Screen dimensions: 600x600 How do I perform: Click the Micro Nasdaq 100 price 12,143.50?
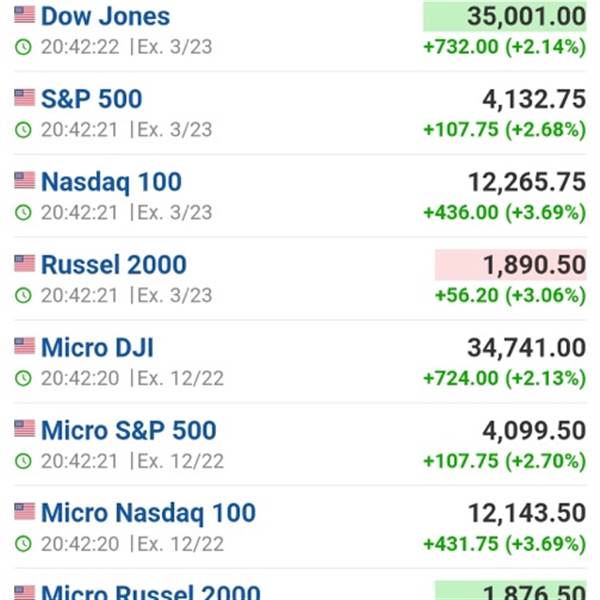click(x=527, y=513)
